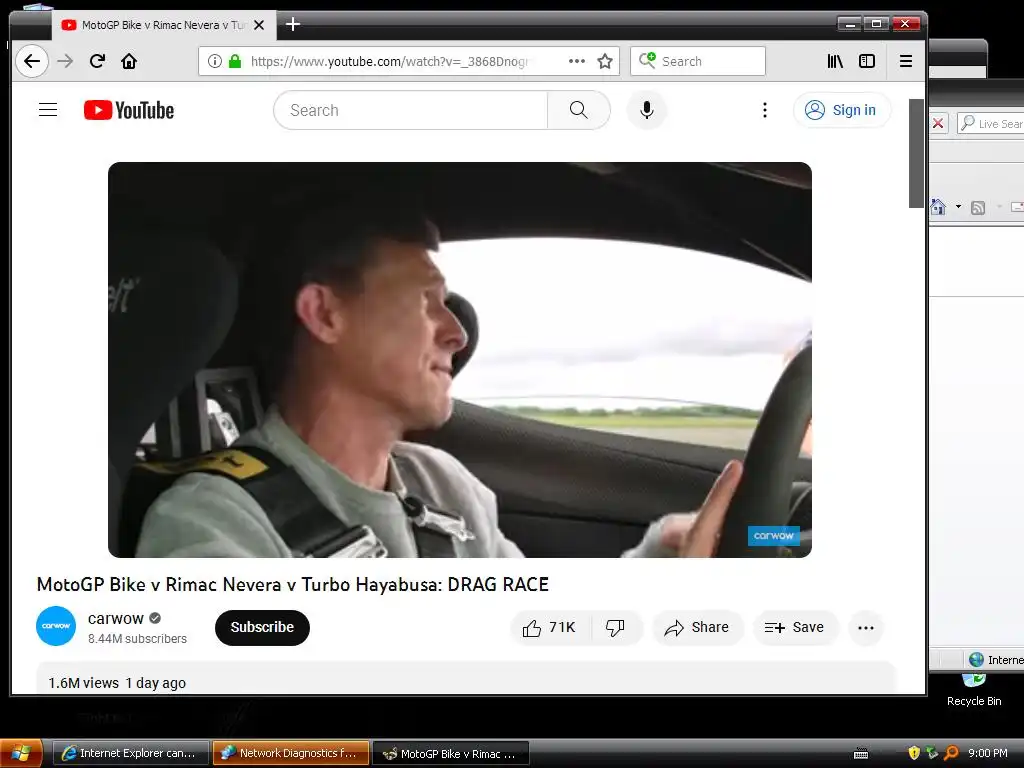Open the carwow channel name link
This screenshot has height=768, width=1024.
[116, 618]
